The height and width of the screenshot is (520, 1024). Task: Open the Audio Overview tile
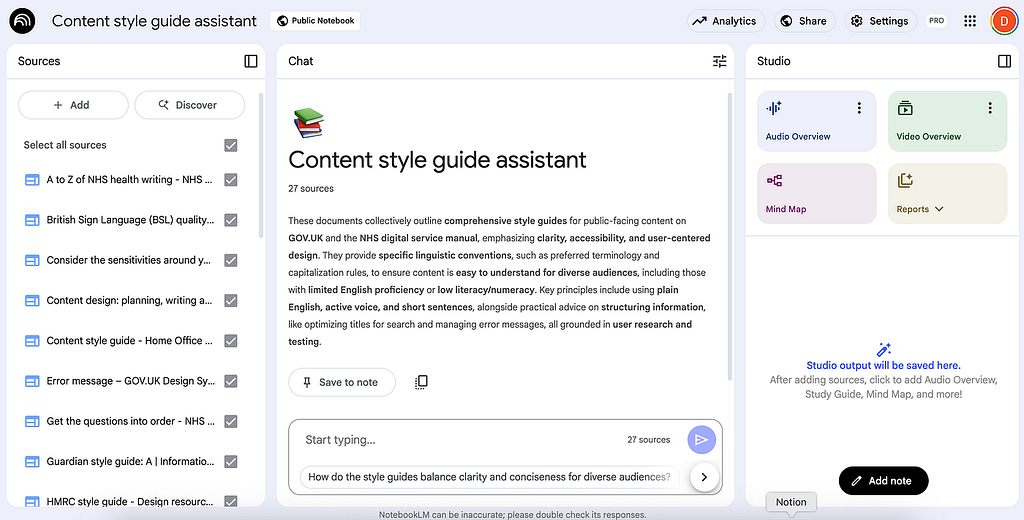pos(816,122)
